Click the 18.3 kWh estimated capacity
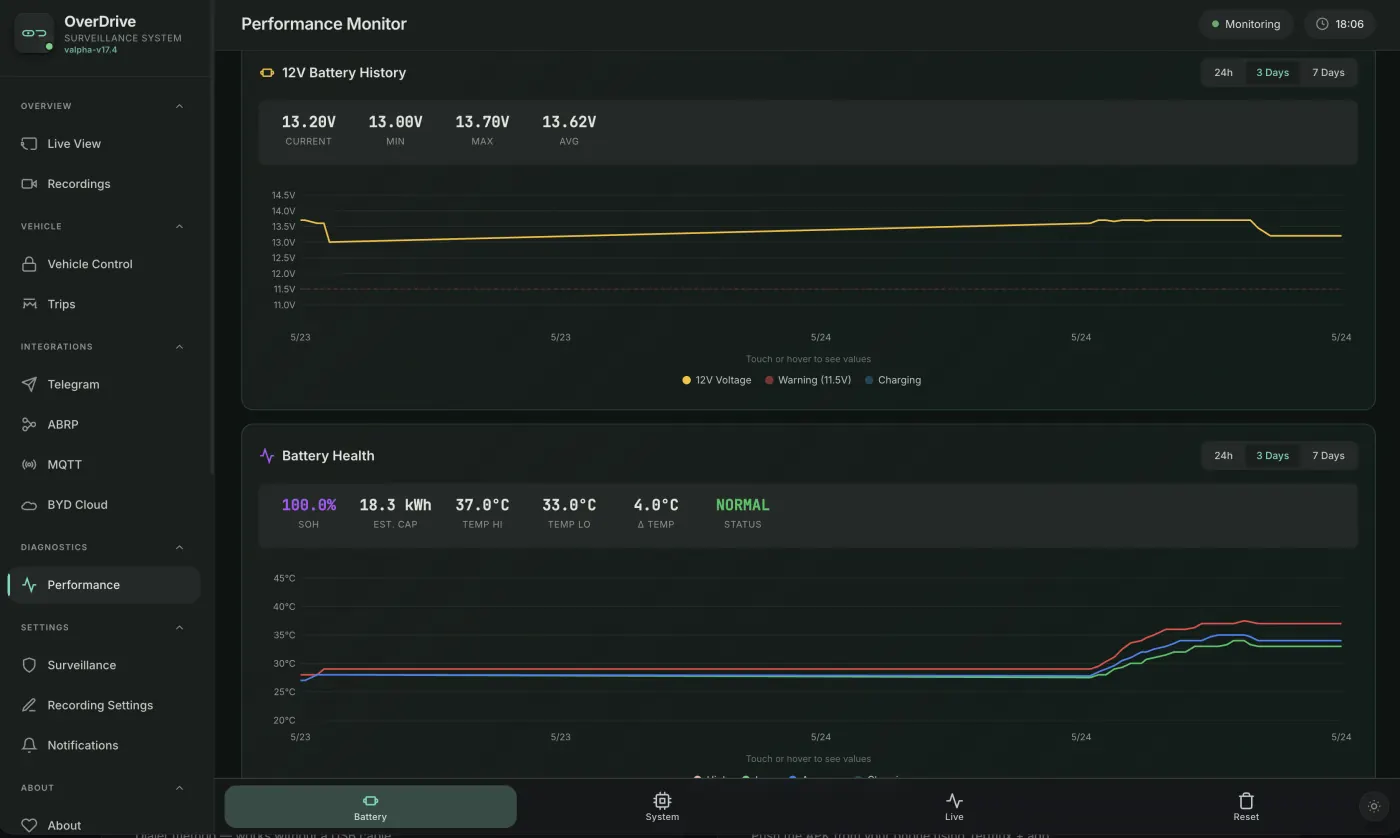The height and width of the screenshot is (838, 1400). [x=395, y=505]
